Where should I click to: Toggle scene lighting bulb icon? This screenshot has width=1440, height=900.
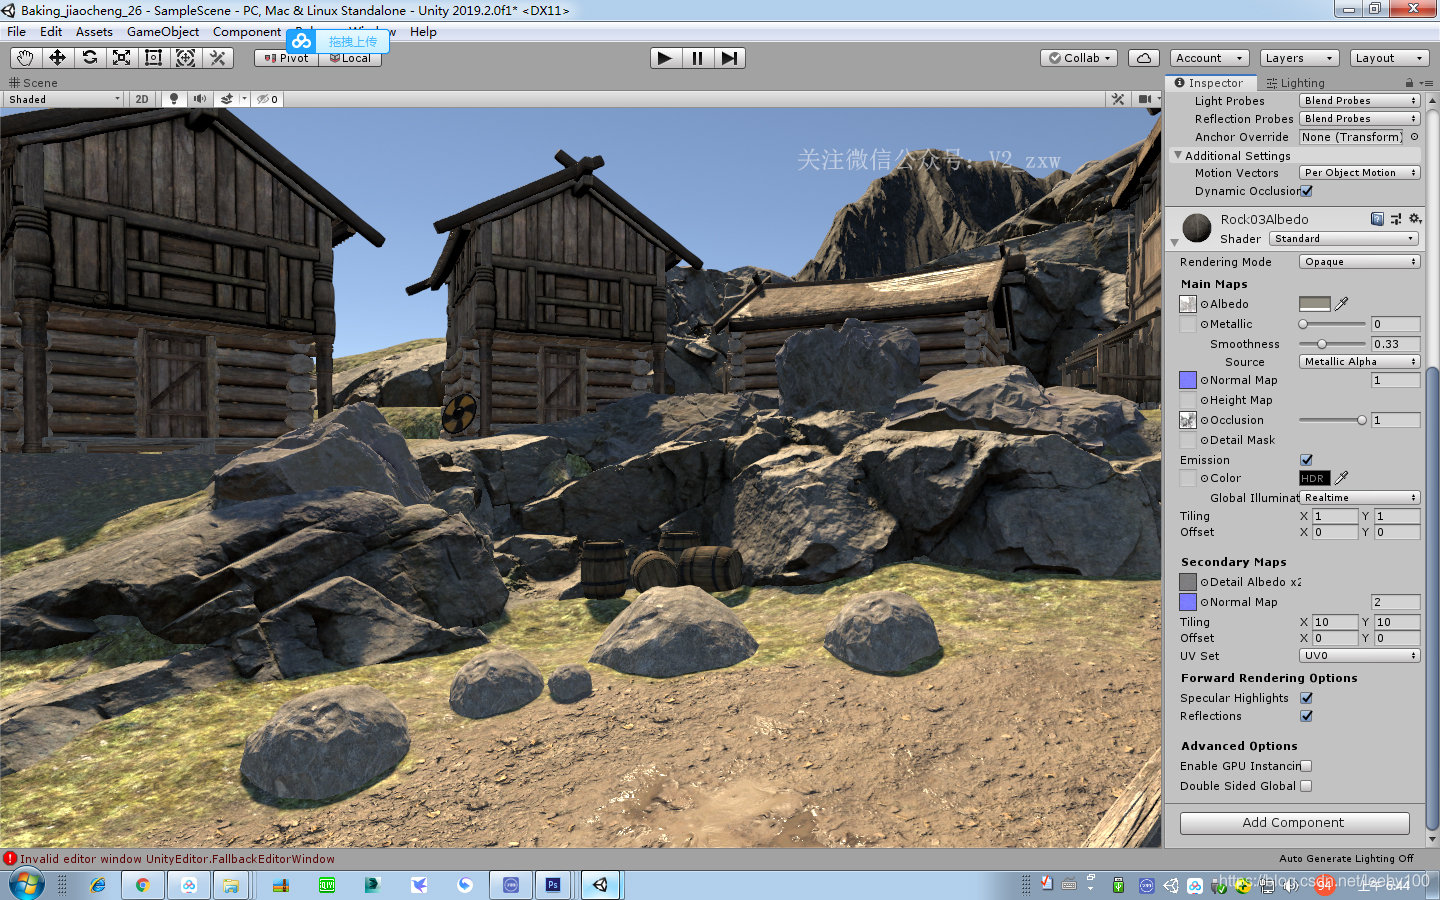(174, 99)
